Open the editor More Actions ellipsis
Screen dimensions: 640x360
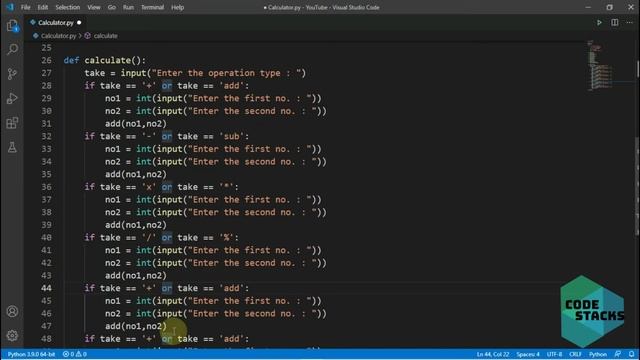[x=629, y=22]
